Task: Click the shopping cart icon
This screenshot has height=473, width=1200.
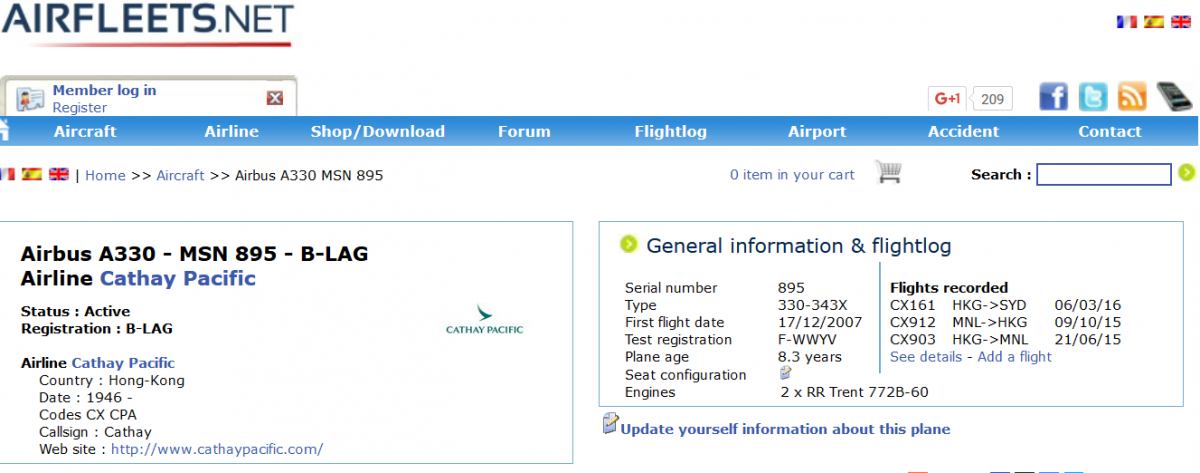Action: 888,173
